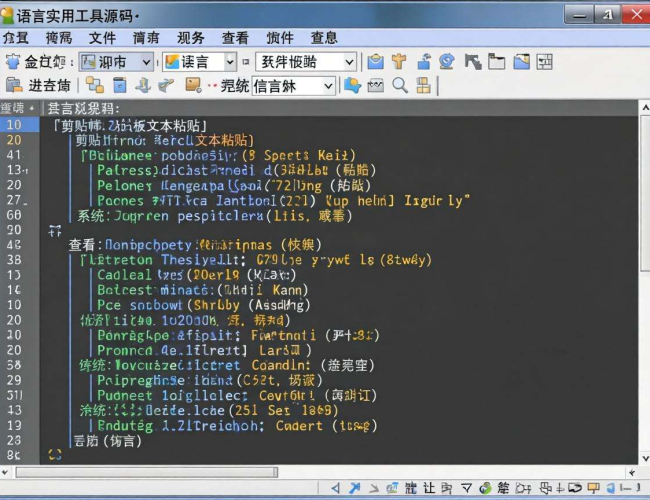
Task: Click the blue swirl globe toolbar icon
Action: pyautogui.click(x=447, y=62)
